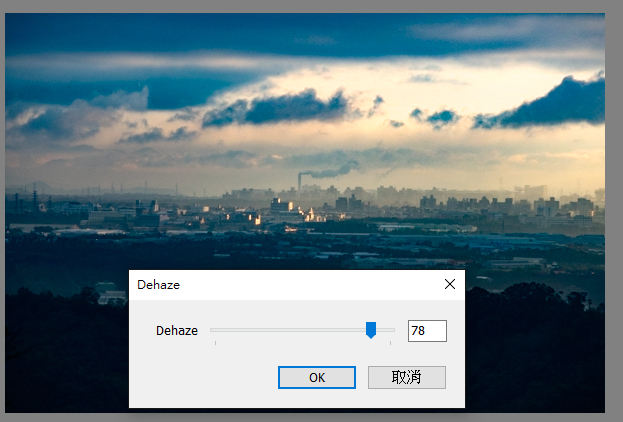Click the 取消 cancel button
This screenshot has width=623, height=422.
[406, 377]
